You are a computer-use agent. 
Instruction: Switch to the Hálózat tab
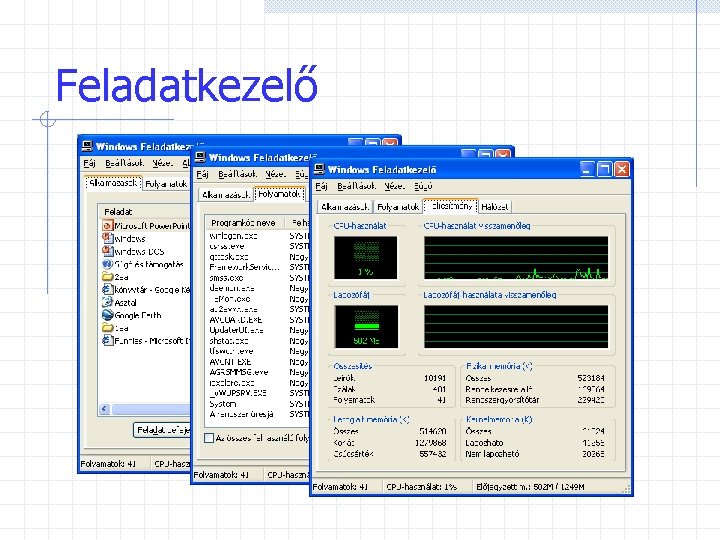point(495,207)
